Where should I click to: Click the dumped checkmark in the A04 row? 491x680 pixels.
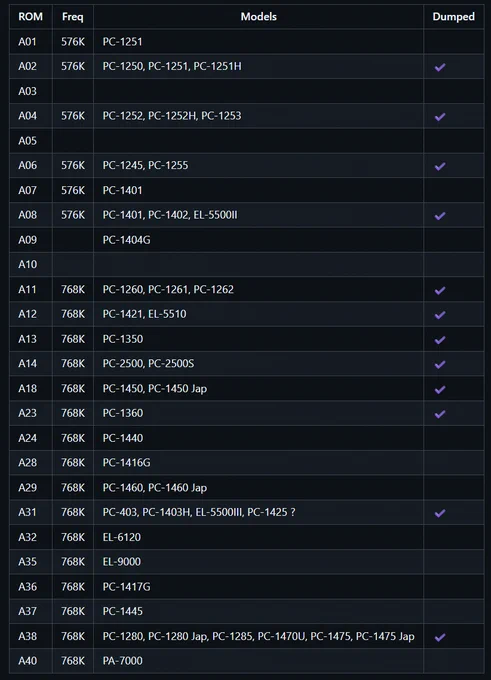(x=440, y=116)
